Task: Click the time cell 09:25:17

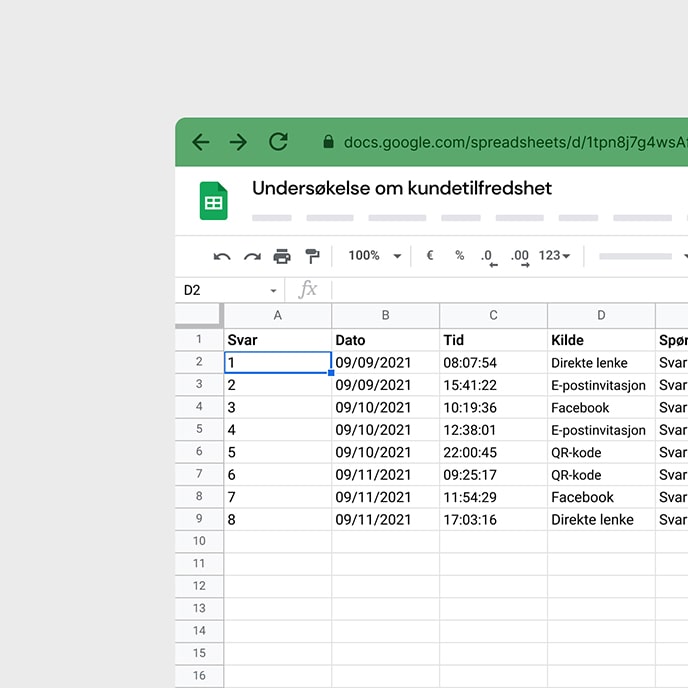Action: (494, 474)
